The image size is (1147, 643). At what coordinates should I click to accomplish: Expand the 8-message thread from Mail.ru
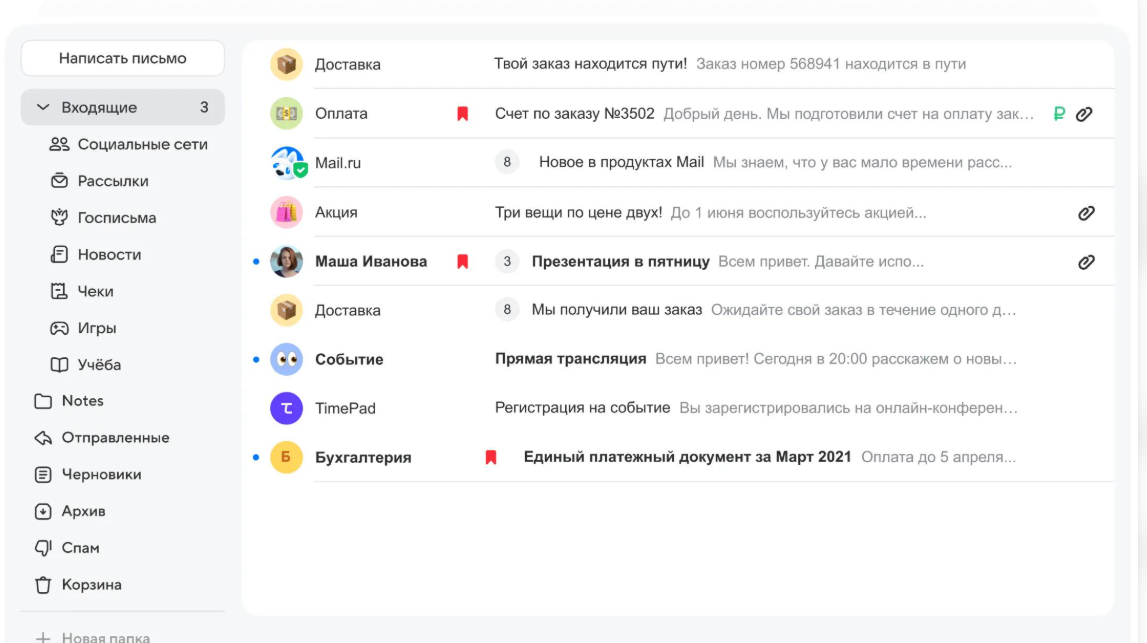507,162
